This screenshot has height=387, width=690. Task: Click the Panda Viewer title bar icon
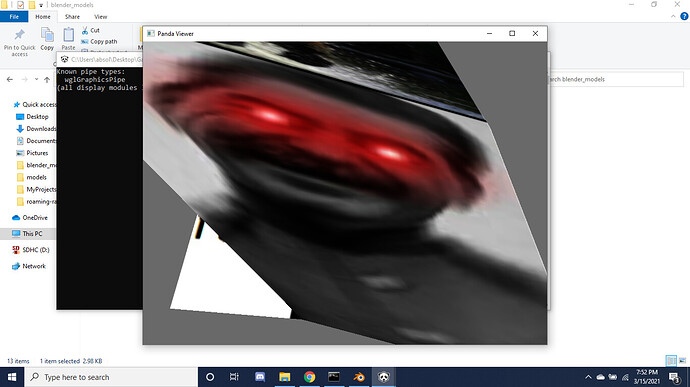point(150,33)
